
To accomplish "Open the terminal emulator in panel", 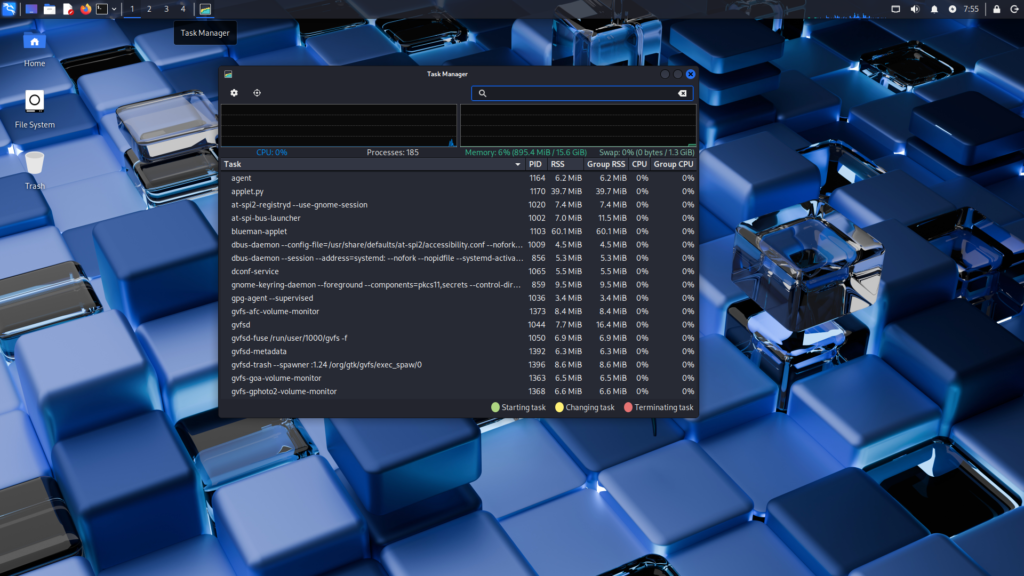I will click(101, 9).
